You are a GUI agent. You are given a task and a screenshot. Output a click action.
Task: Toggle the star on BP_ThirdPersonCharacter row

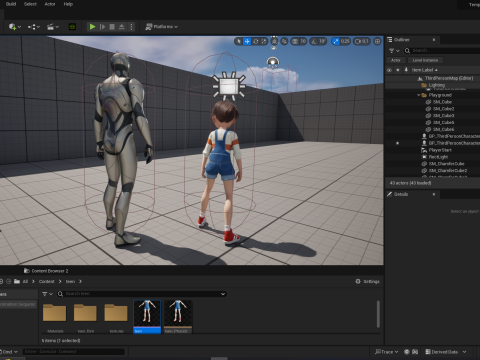click(x=397, y=143)
